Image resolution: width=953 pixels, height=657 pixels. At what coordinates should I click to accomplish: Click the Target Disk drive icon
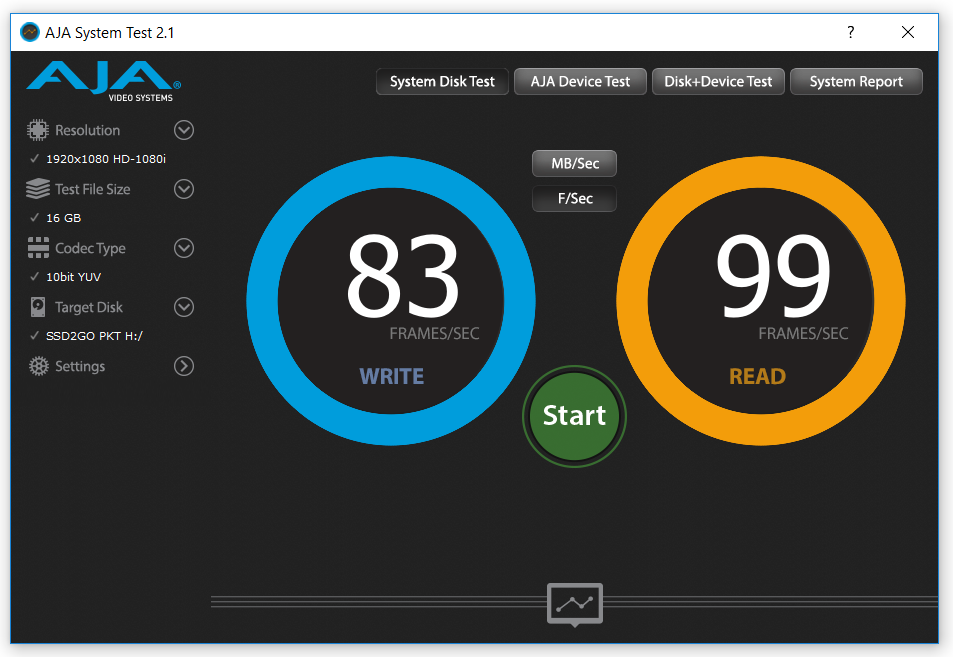point(38,307)
